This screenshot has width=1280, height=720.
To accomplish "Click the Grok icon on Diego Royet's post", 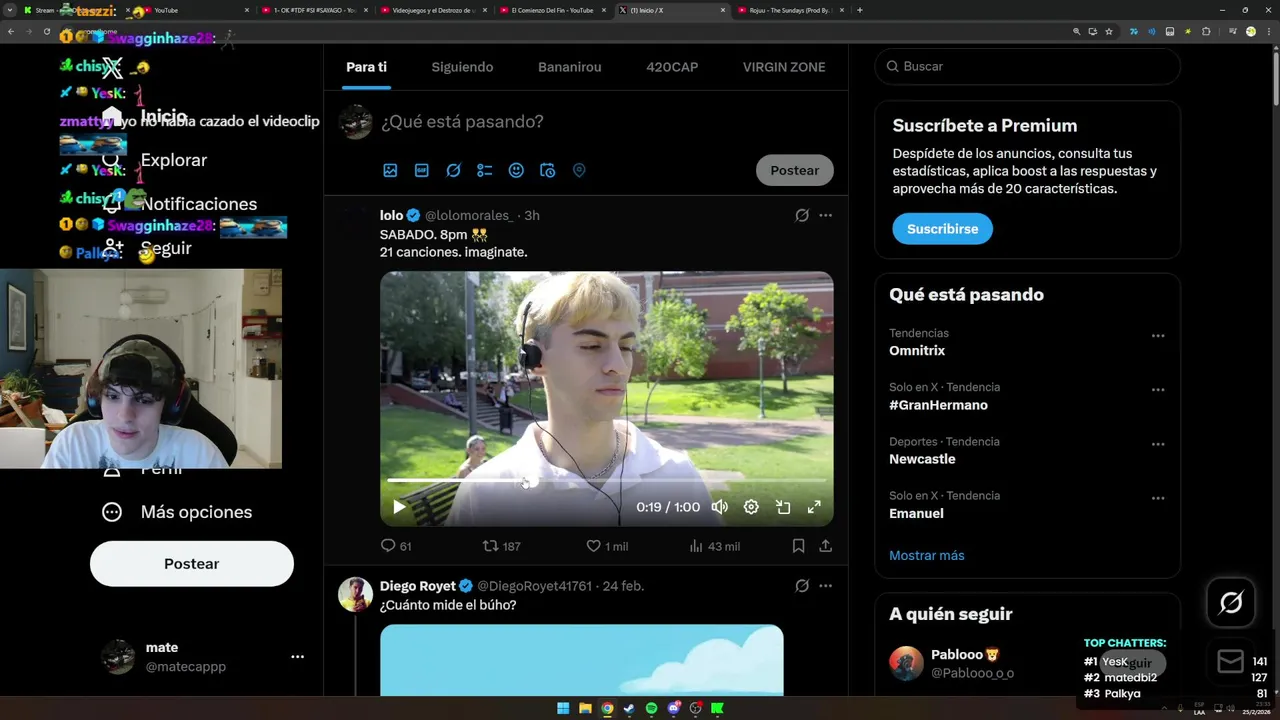I will (x=802, y=586).
